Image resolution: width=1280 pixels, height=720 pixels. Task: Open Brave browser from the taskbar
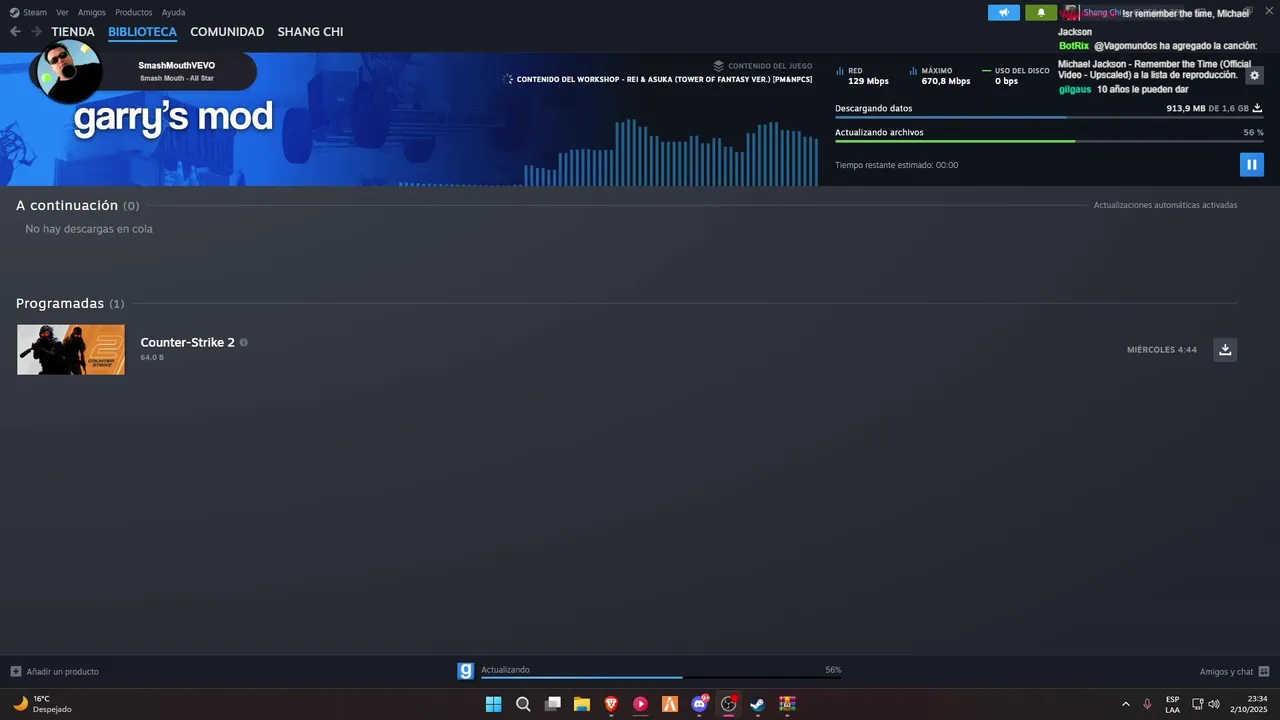[x=611, y=704]
